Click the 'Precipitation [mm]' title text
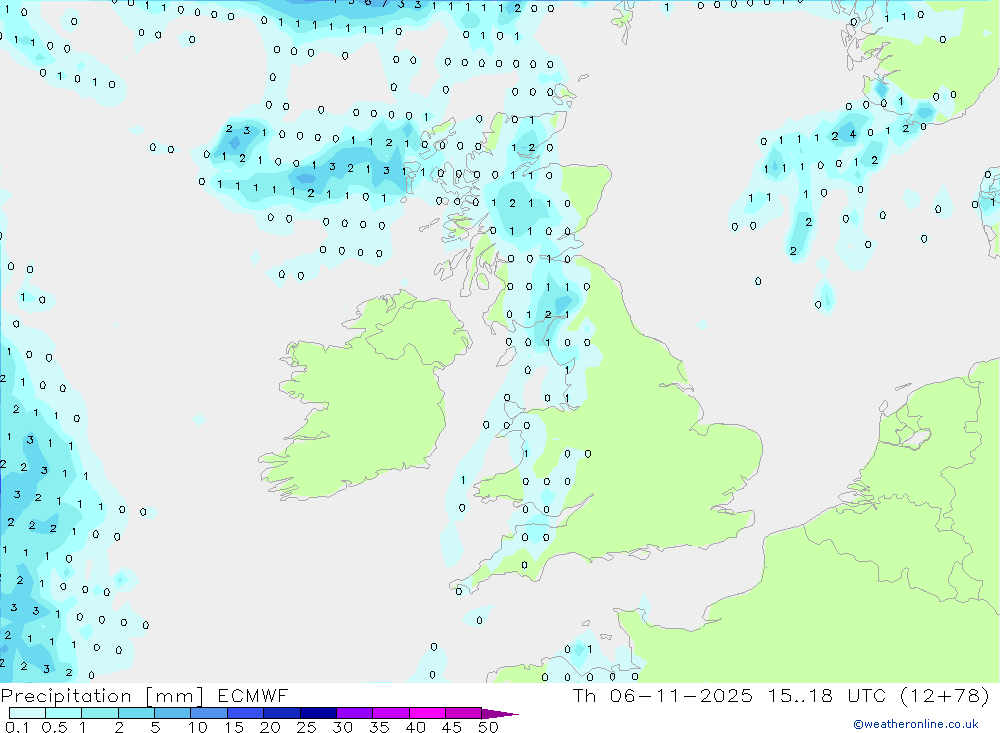The height and width of the screenshot is (733, 1000). pos(103,696)
